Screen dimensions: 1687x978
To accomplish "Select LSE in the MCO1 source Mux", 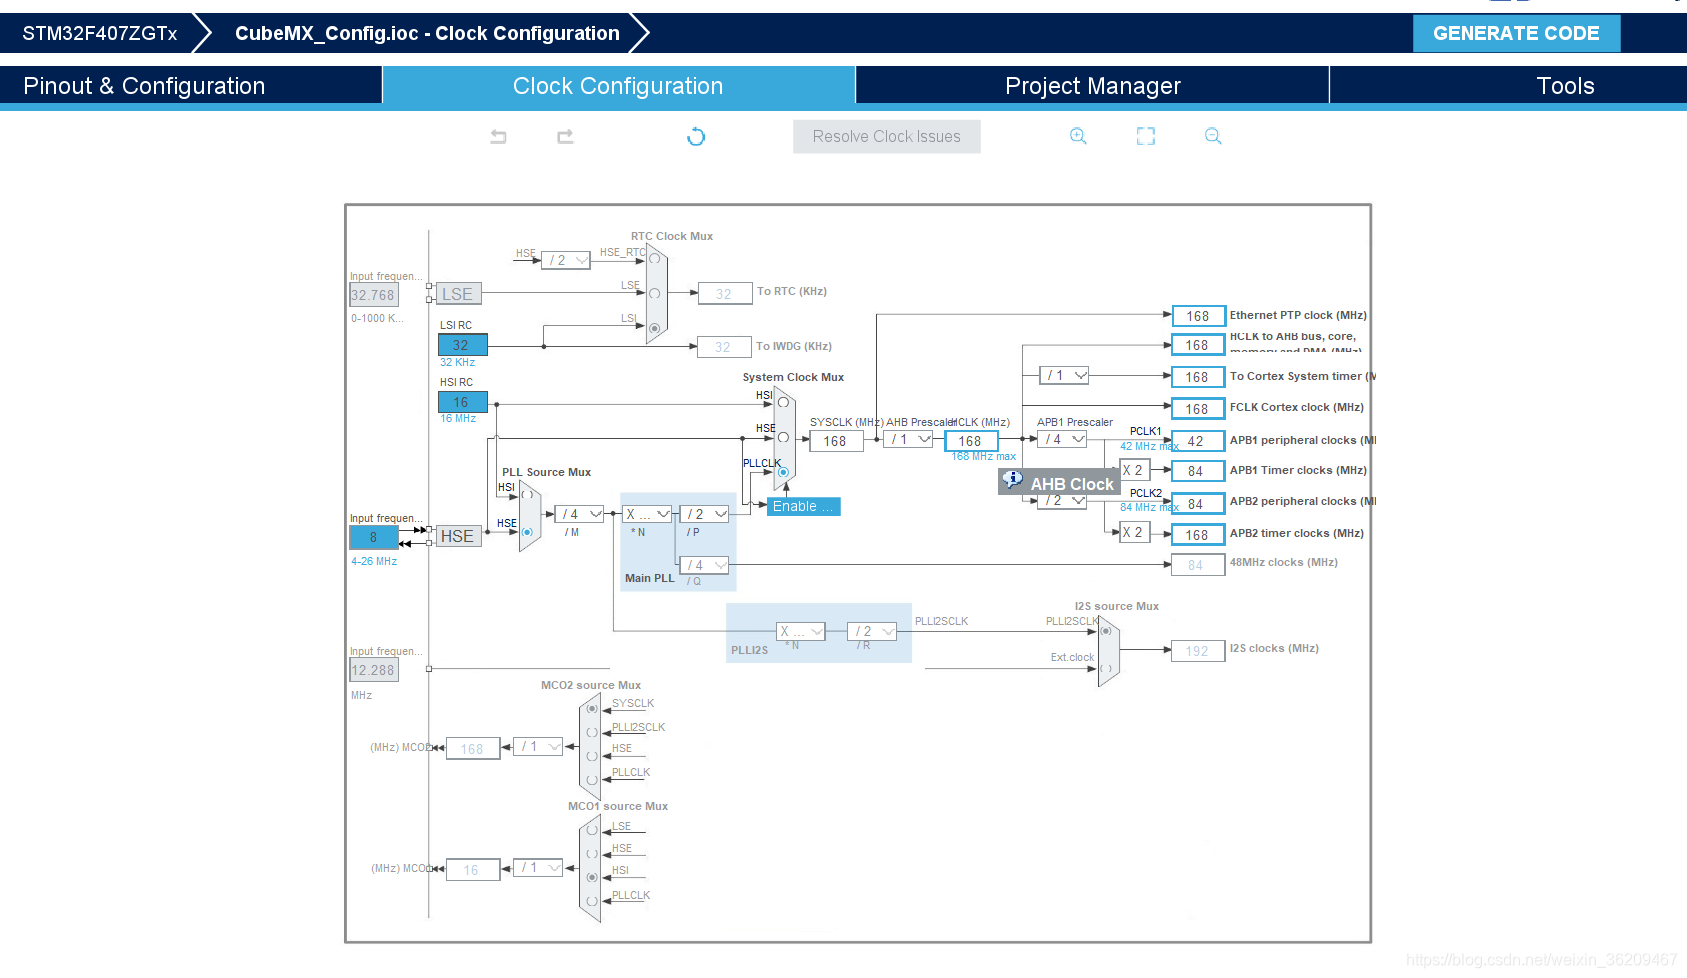I will click(592, 830).
